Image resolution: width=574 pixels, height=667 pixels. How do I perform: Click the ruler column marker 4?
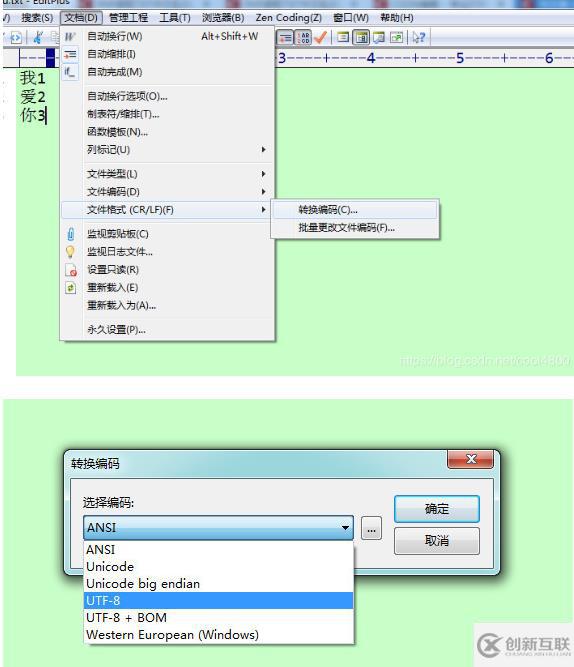pyautogui.click(x=371, y=58)
